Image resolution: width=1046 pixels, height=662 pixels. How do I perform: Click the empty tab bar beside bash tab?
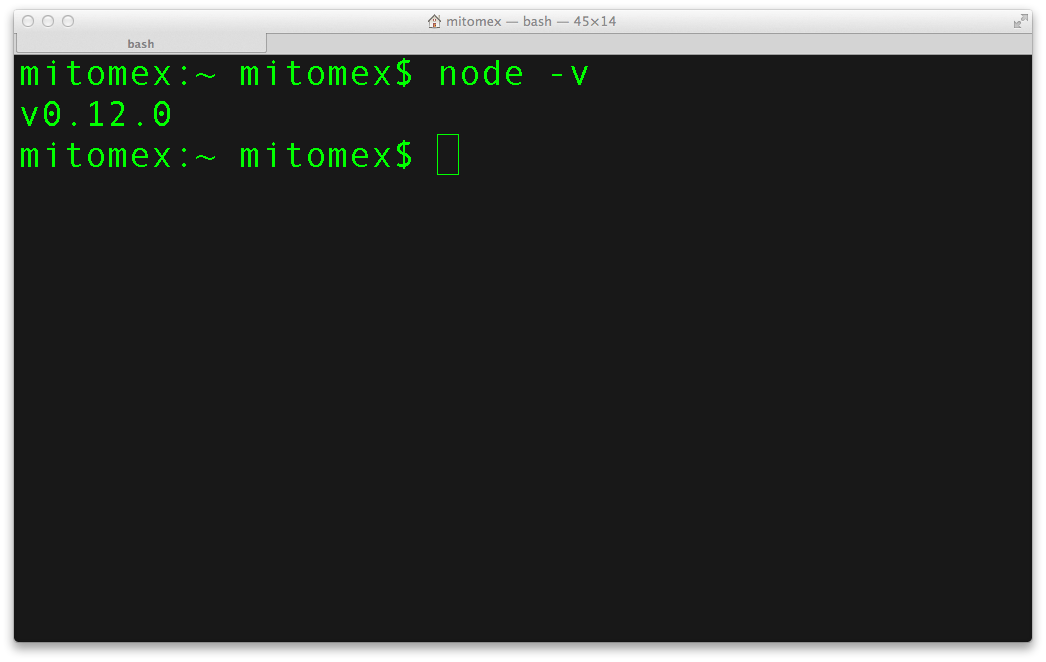point(648,43)
